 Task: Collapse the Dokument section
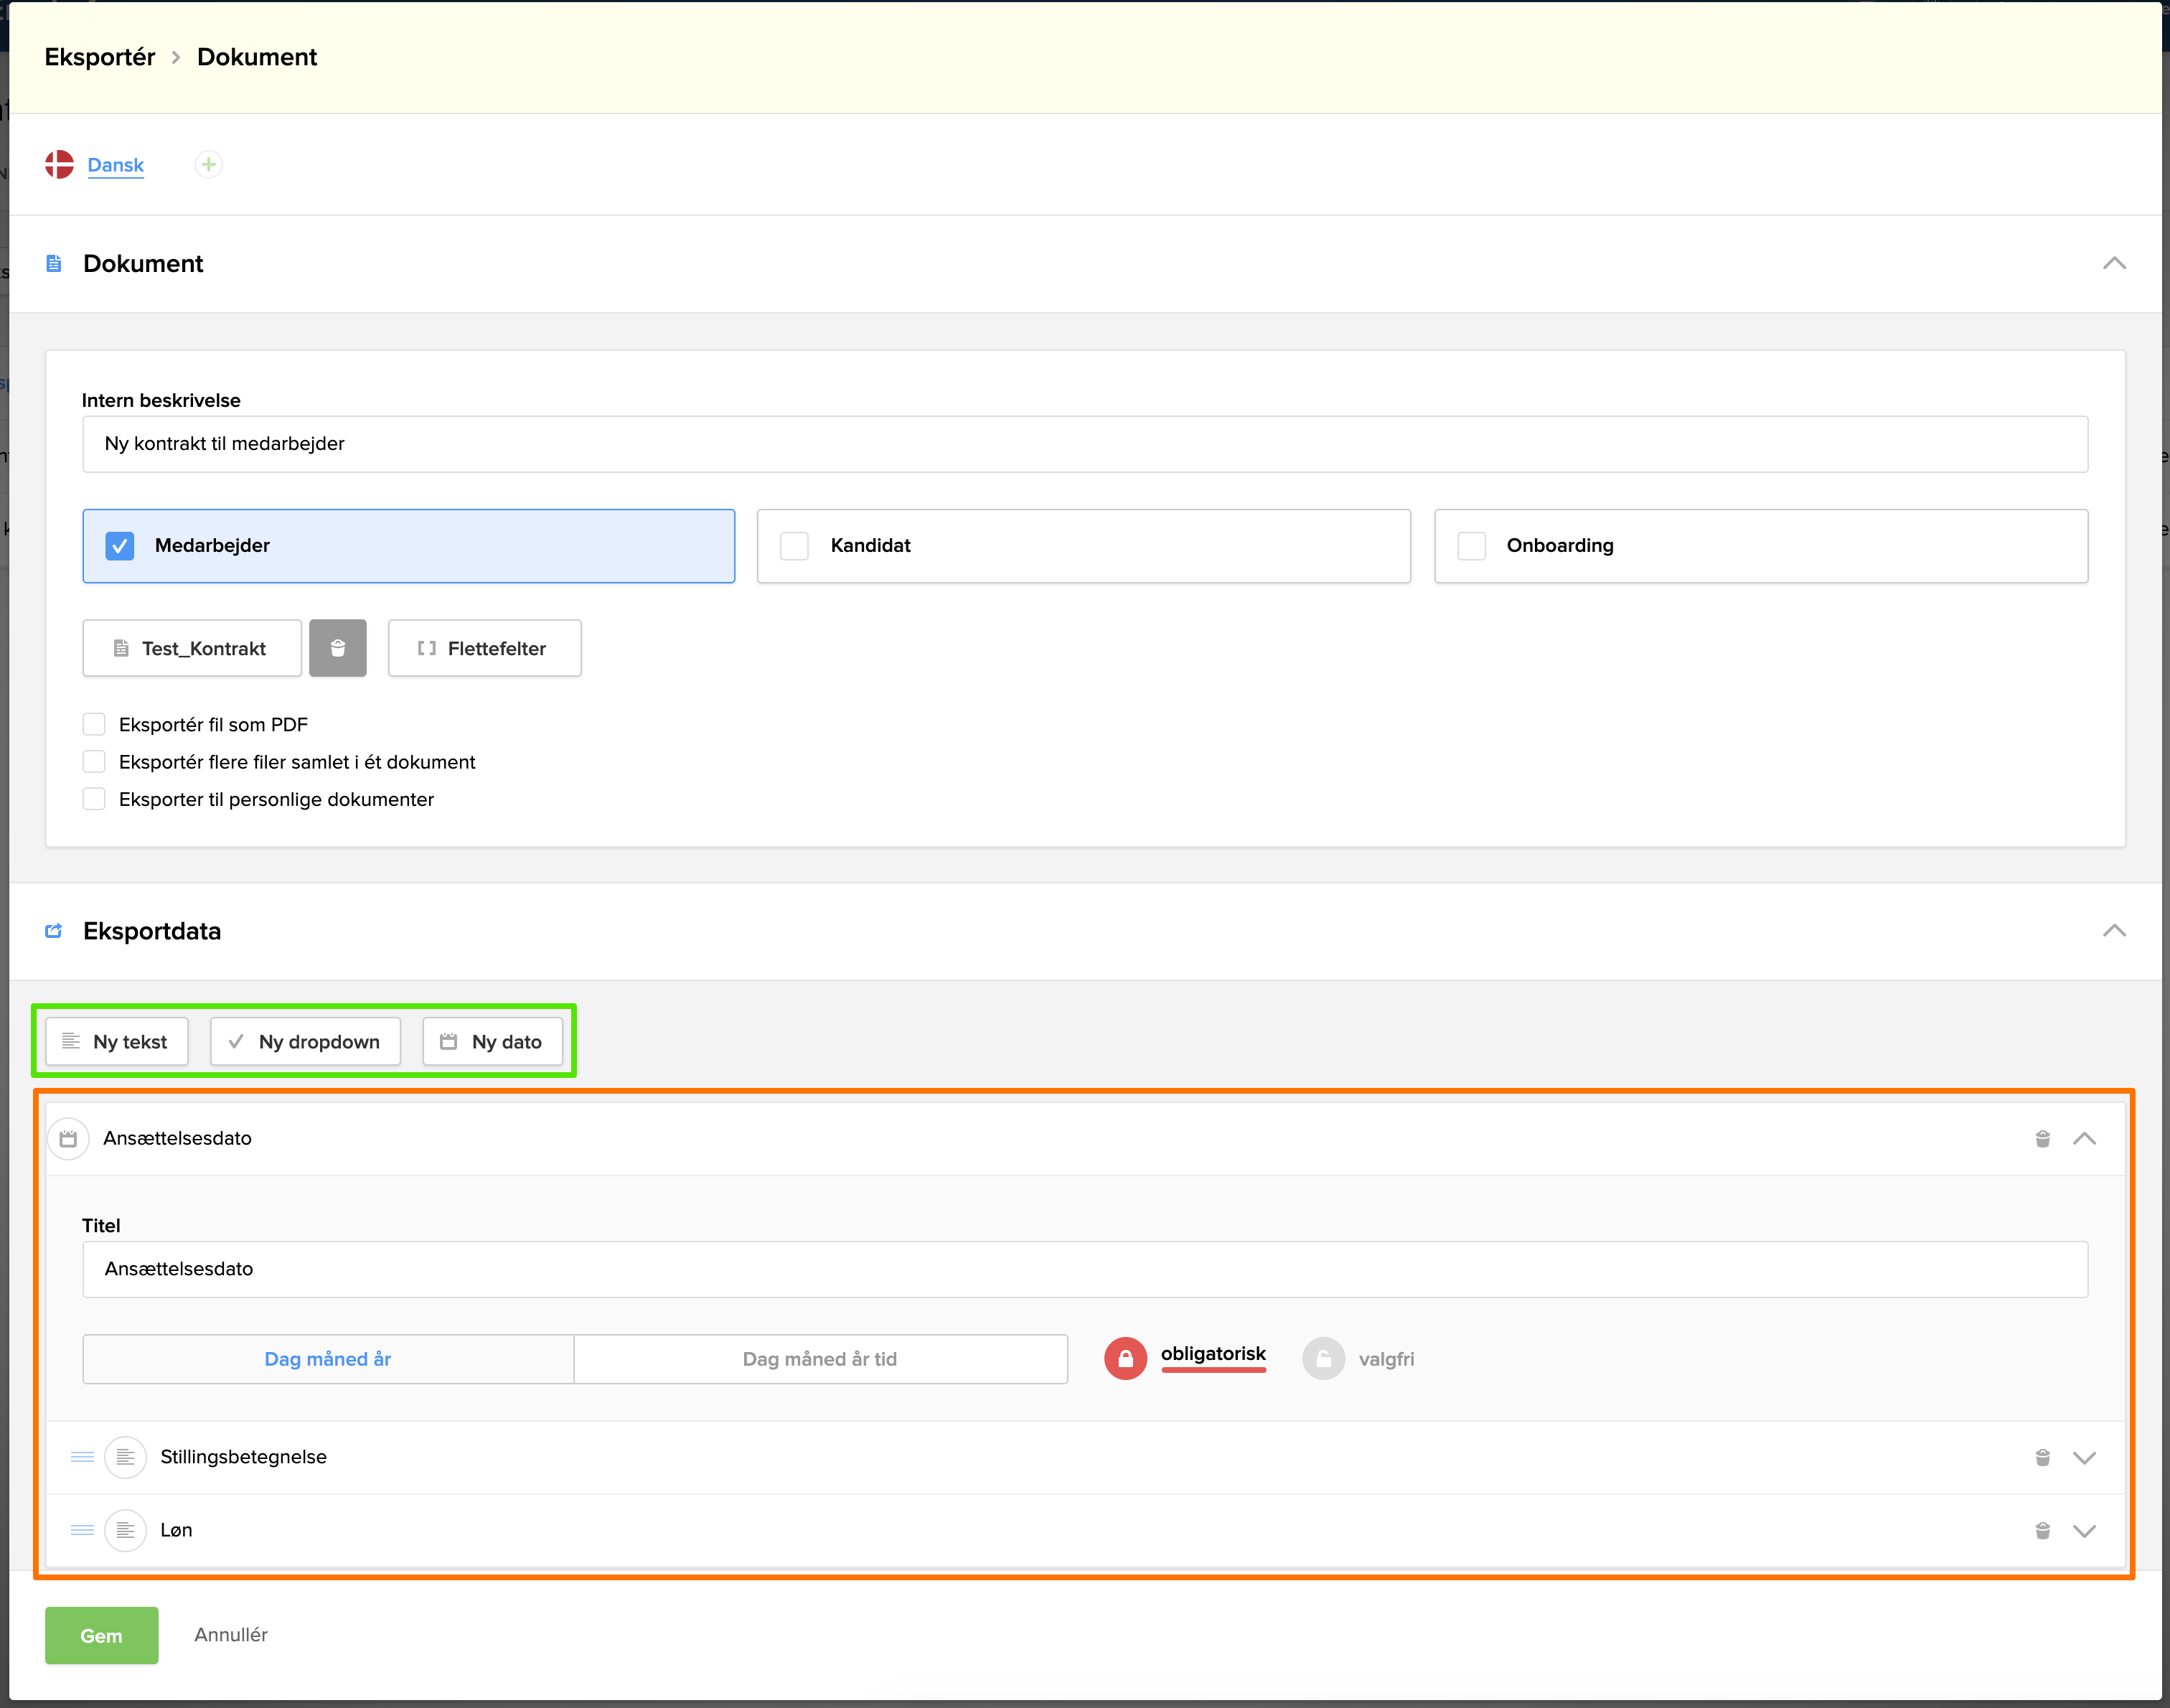pyautogui.click(x=2113, y=263)
